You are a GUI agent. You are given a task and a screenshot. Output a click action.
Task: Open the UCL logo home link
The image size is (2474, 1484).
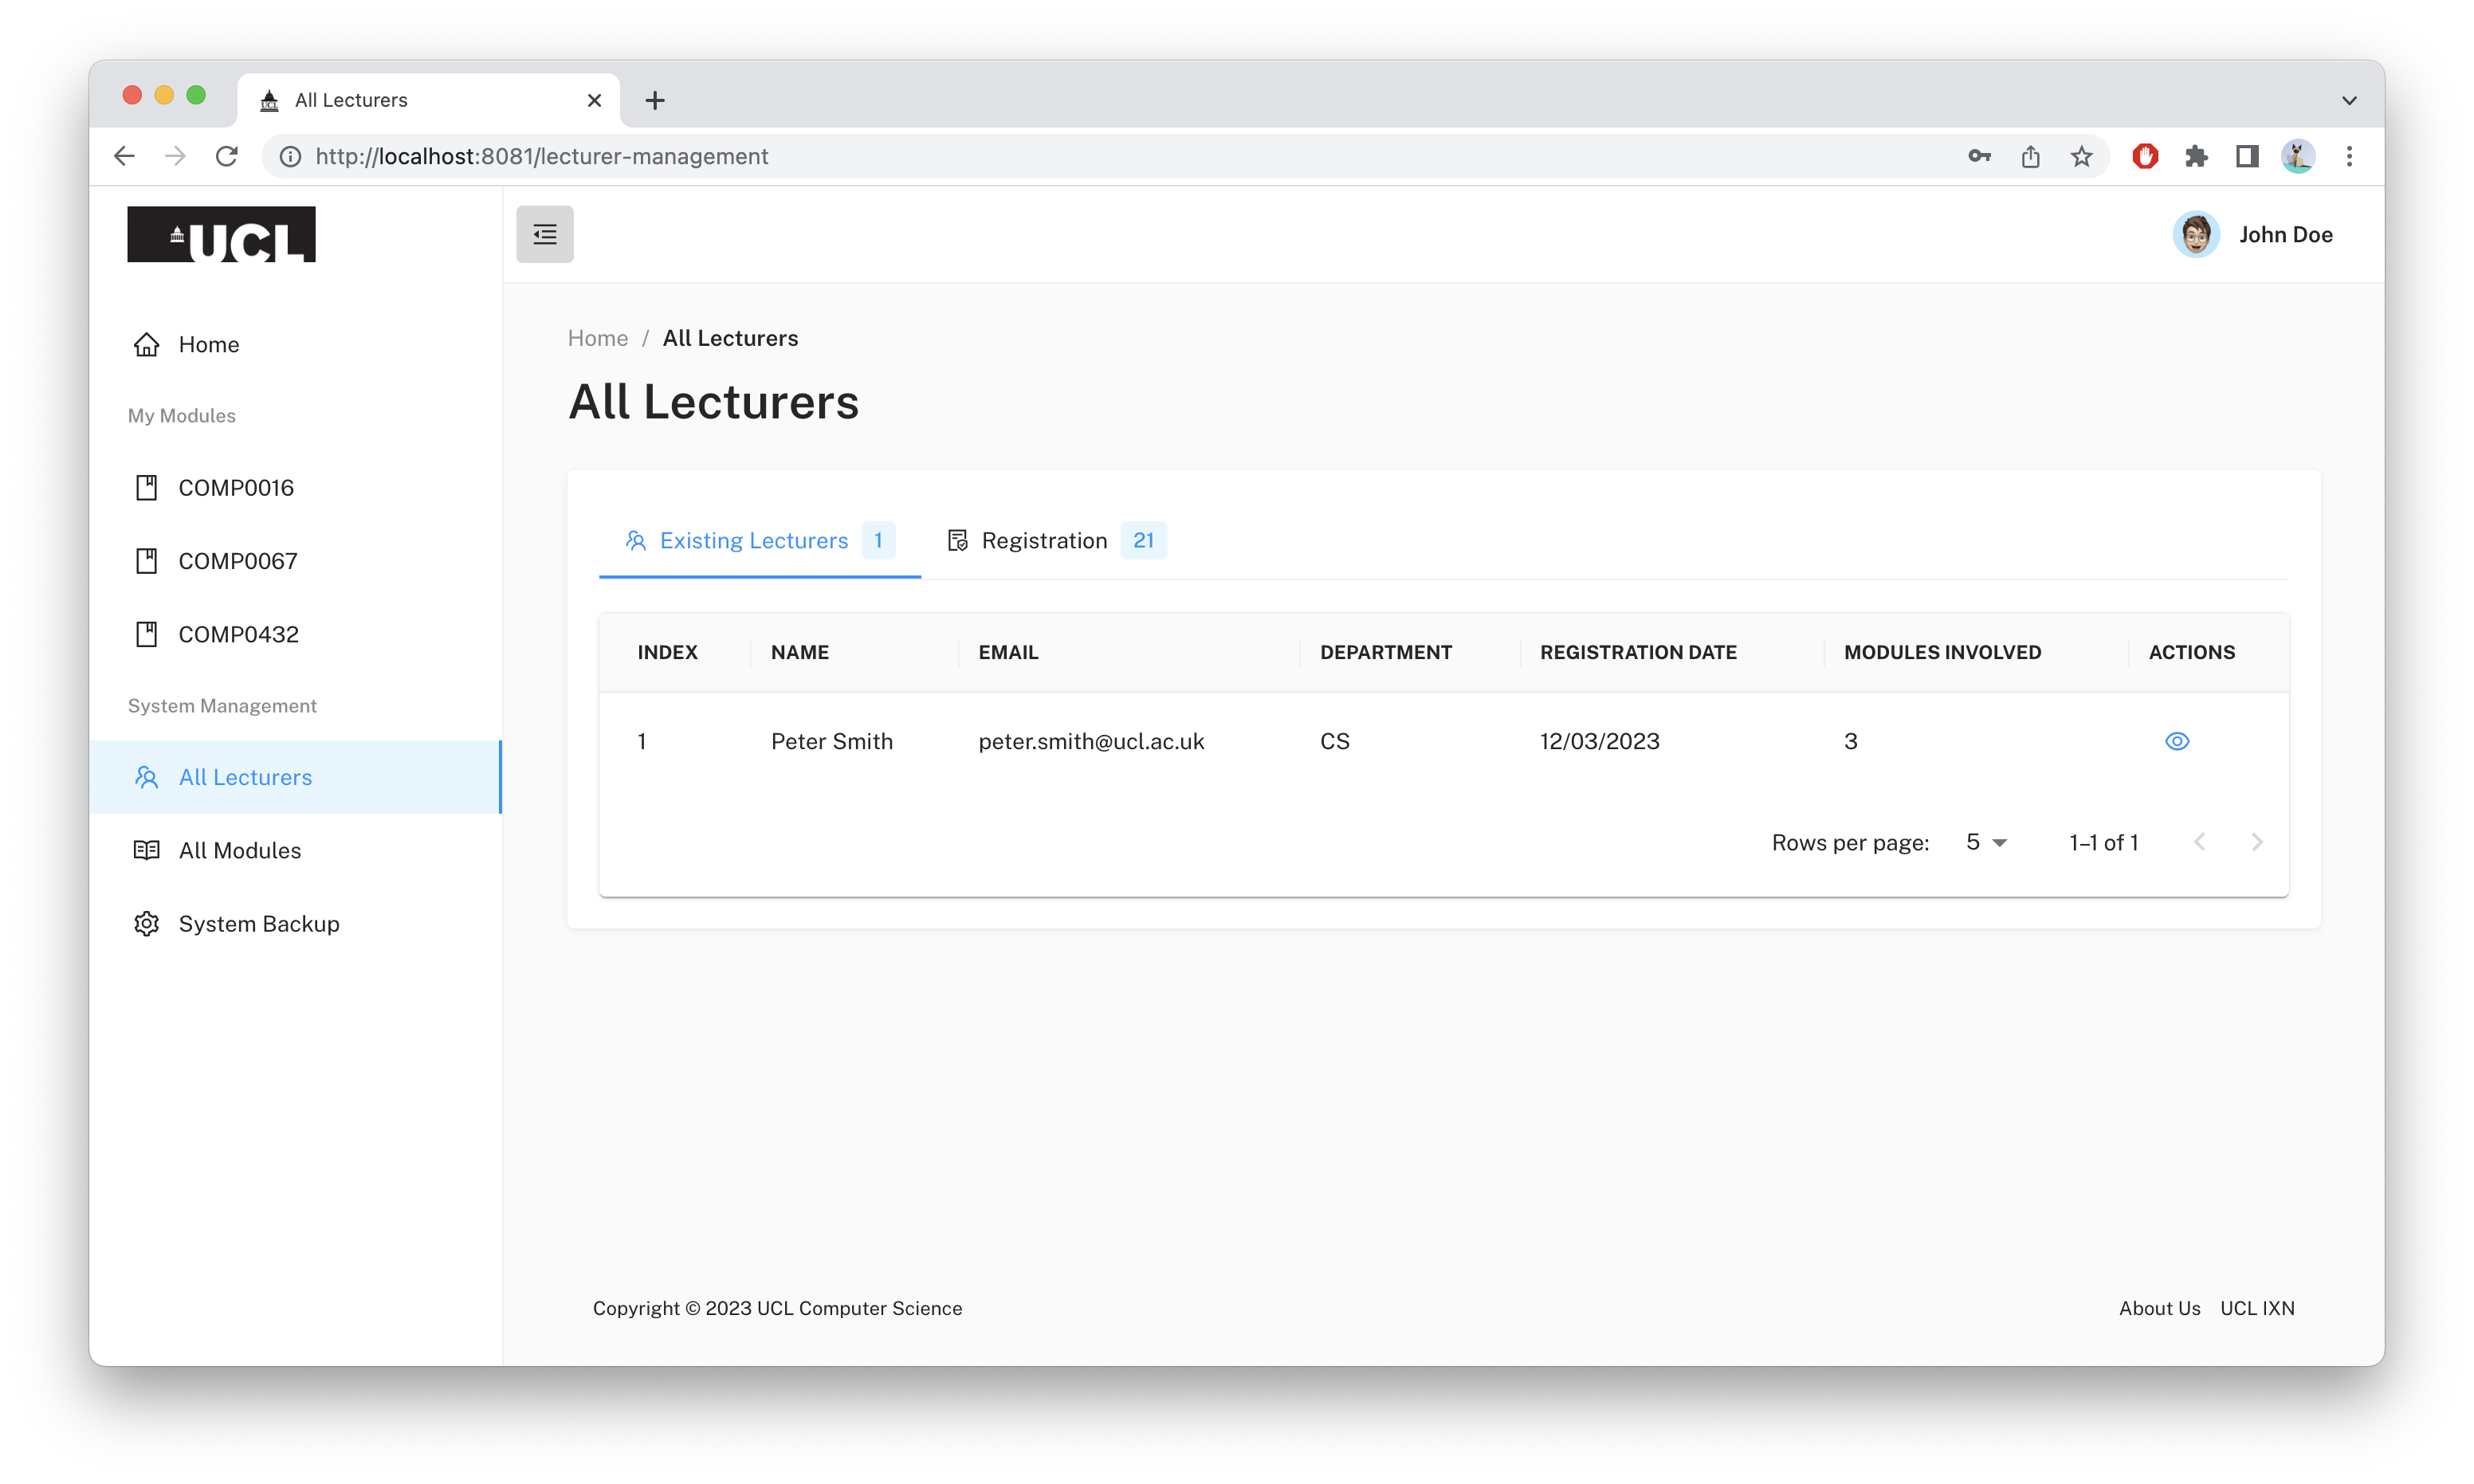click(221, 234)
